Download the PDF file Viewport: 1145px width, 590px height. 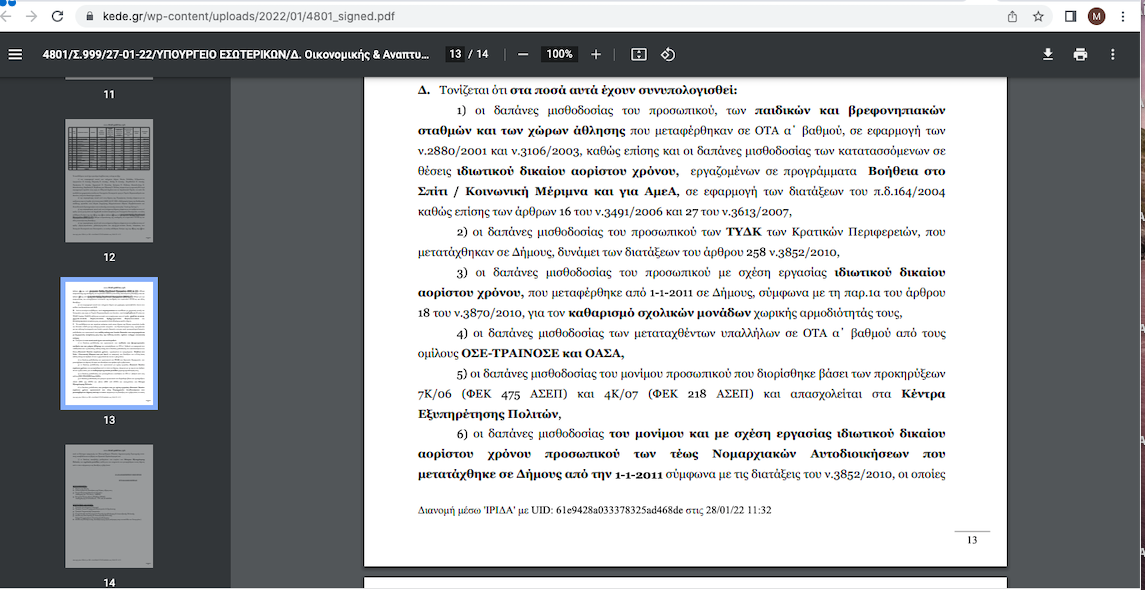(x=1048, y=54)
